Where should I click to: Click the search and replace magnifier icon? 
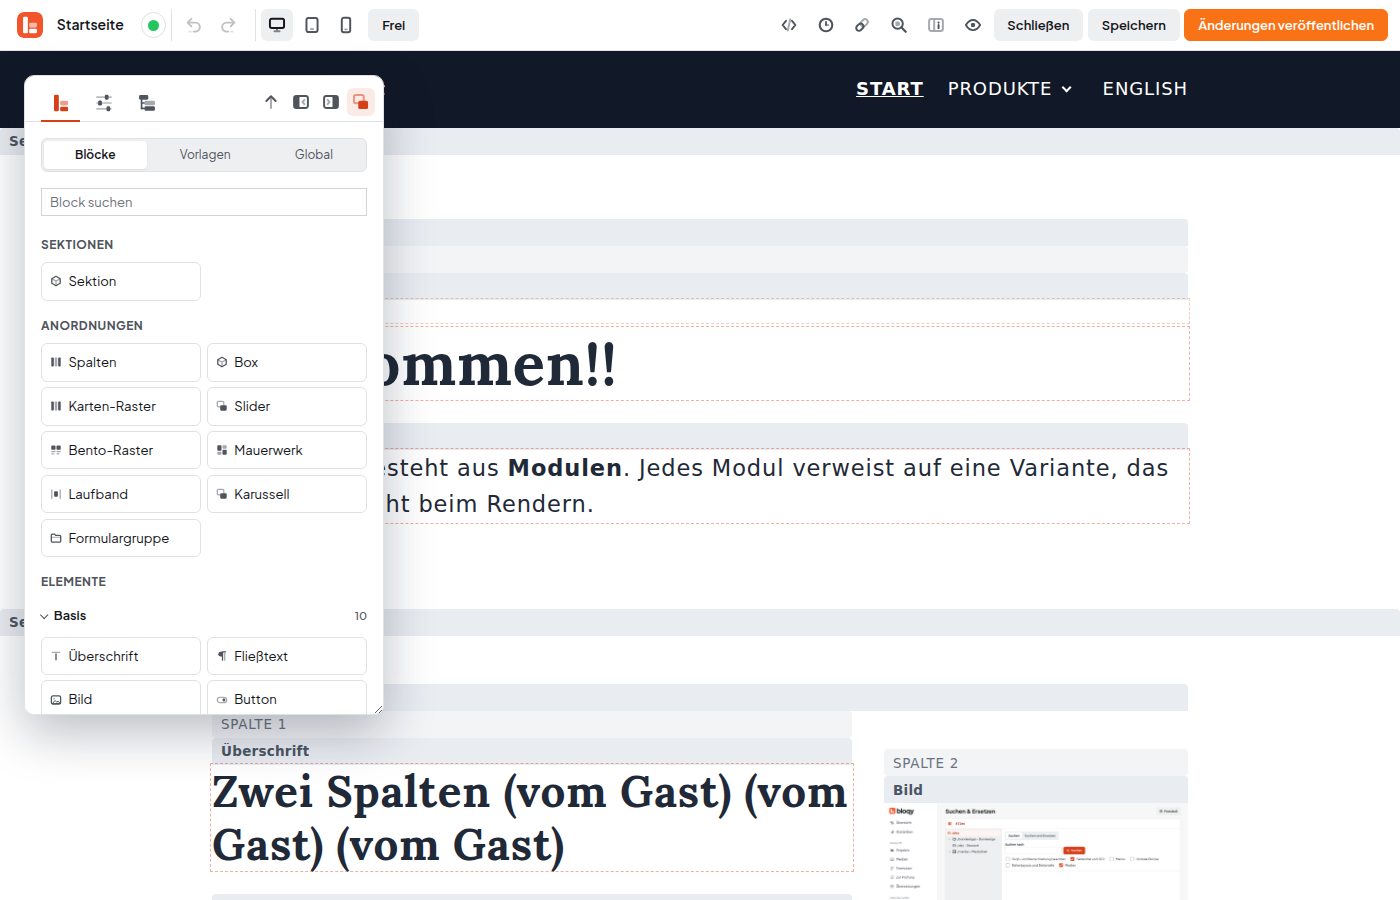click(899, 25)
